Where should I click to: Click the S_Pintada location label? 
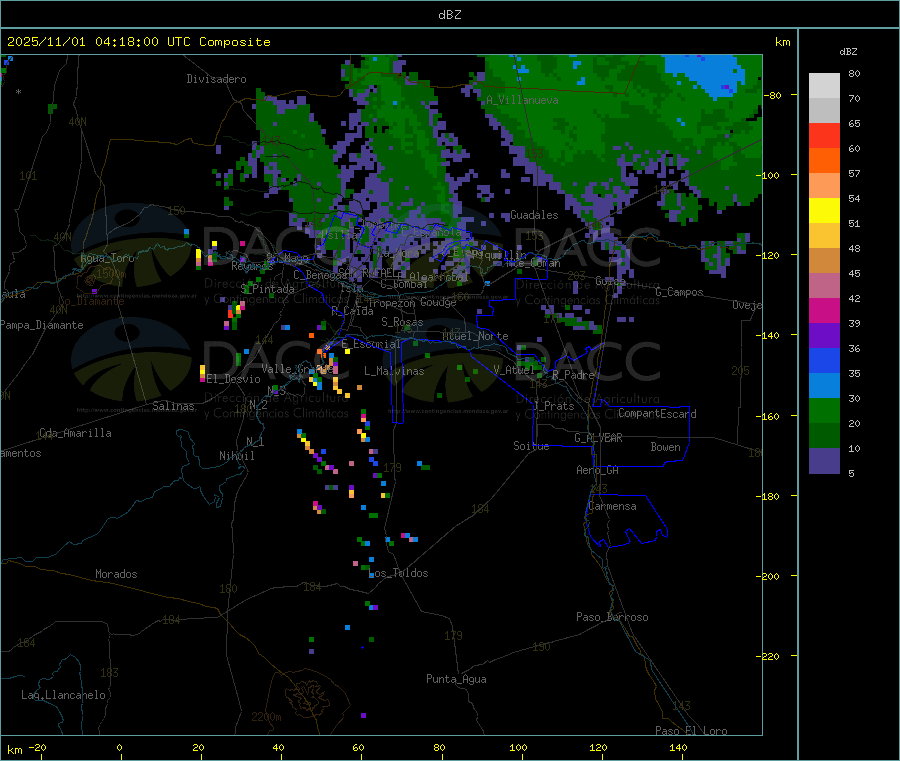(x=267, y=289)
